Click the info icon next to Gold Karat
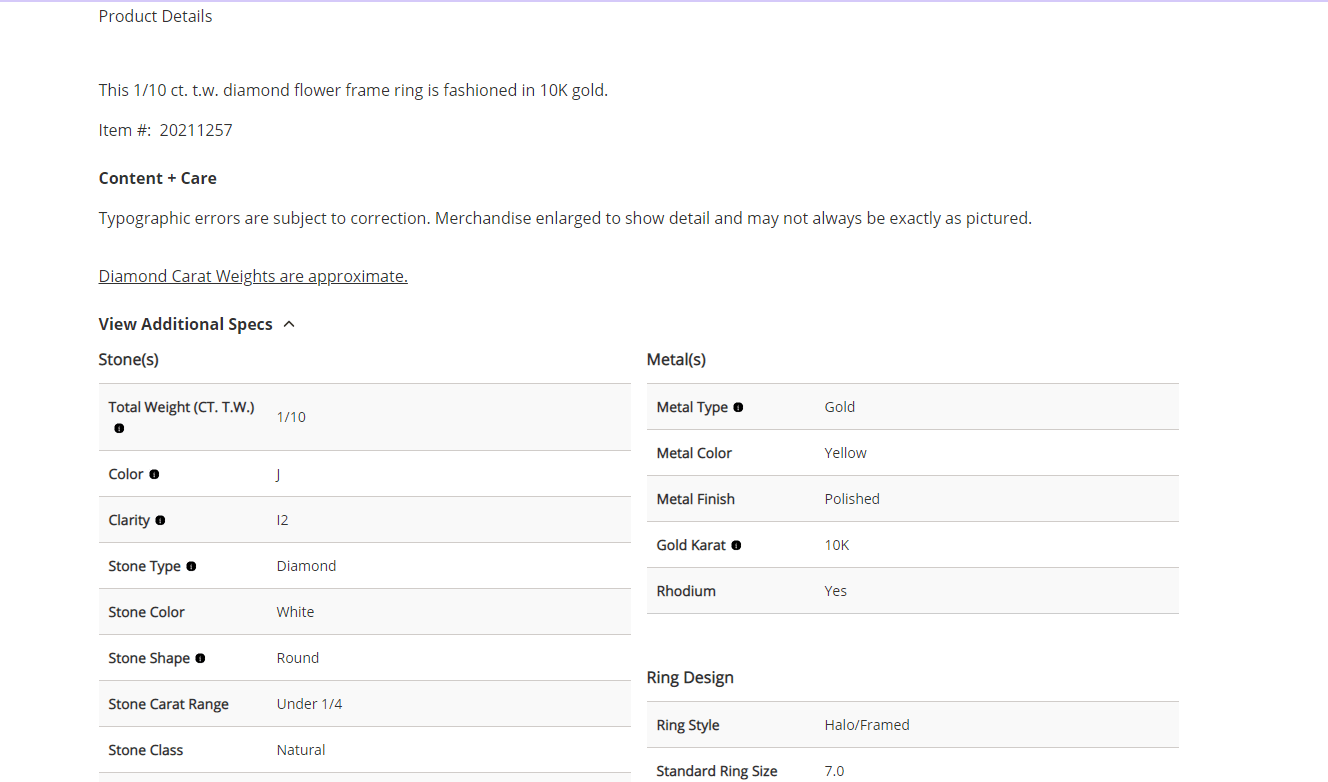 (736, 545)
